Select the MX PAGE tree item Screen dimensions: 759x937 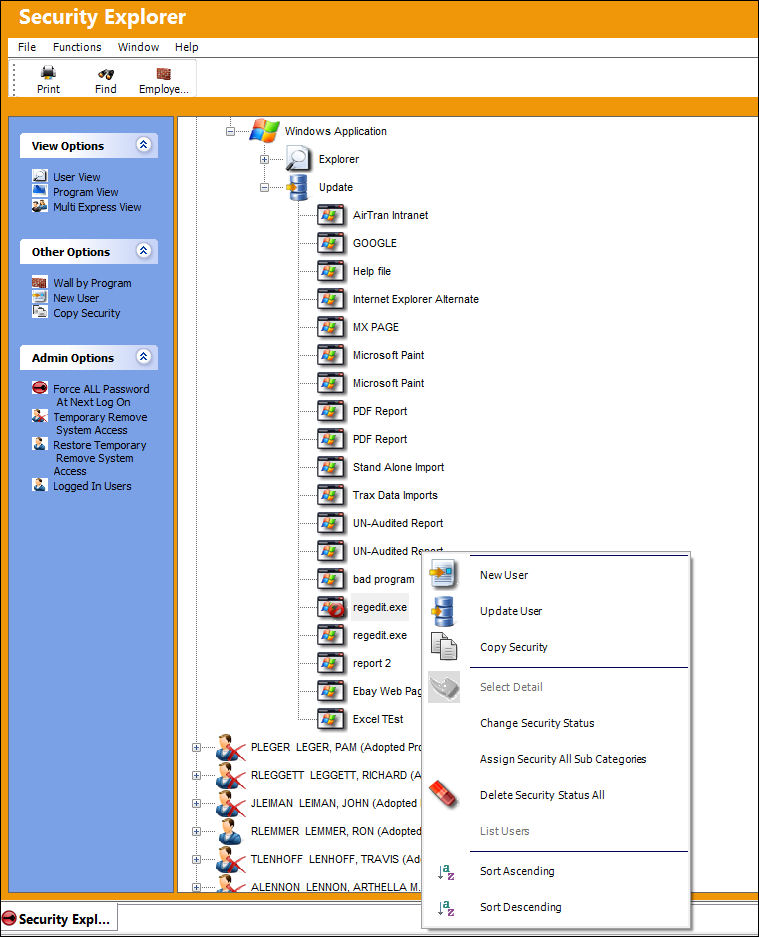[375, 327]
